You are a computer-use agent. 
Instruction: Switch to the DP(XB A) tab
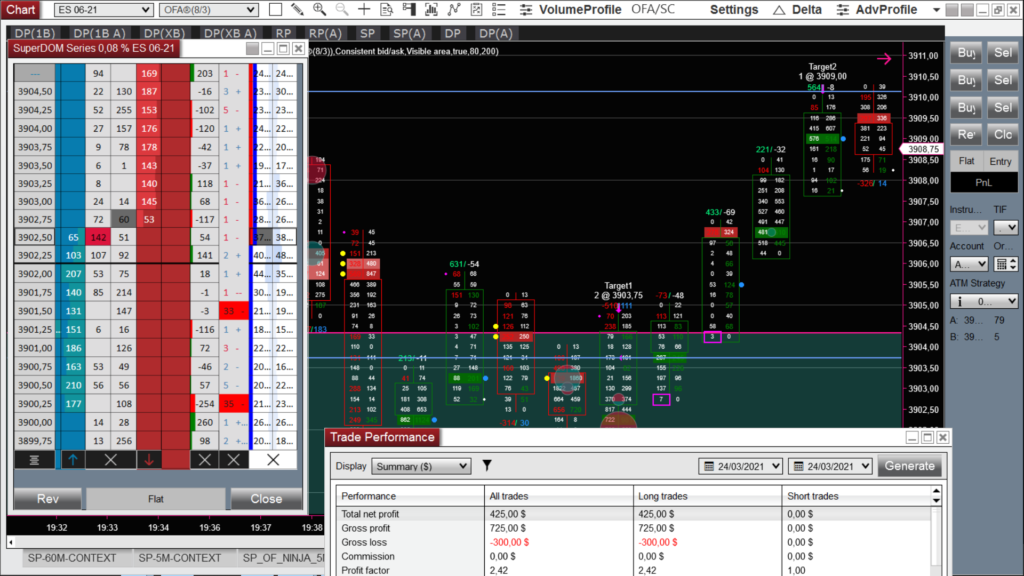click(230, 33)
